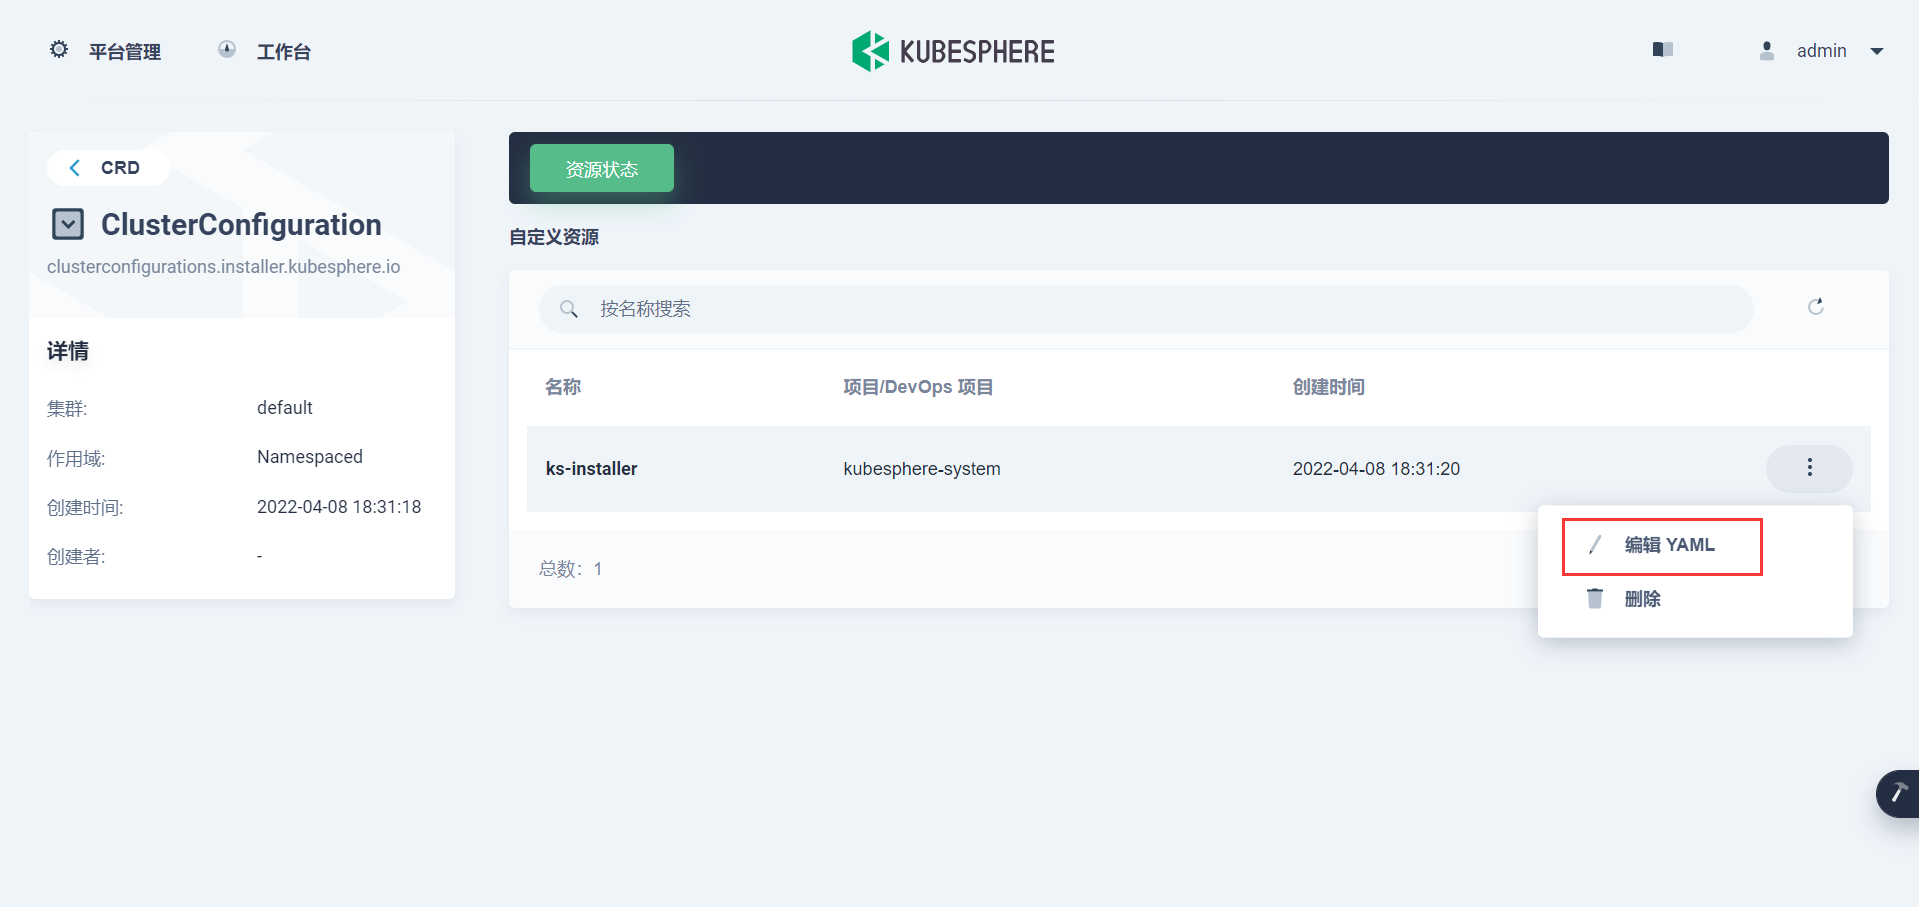Image resolution: width=1919 pixels, height=907 pixels.
Task: Collapse back to CRD list with chevron
Action: [75, 167]
